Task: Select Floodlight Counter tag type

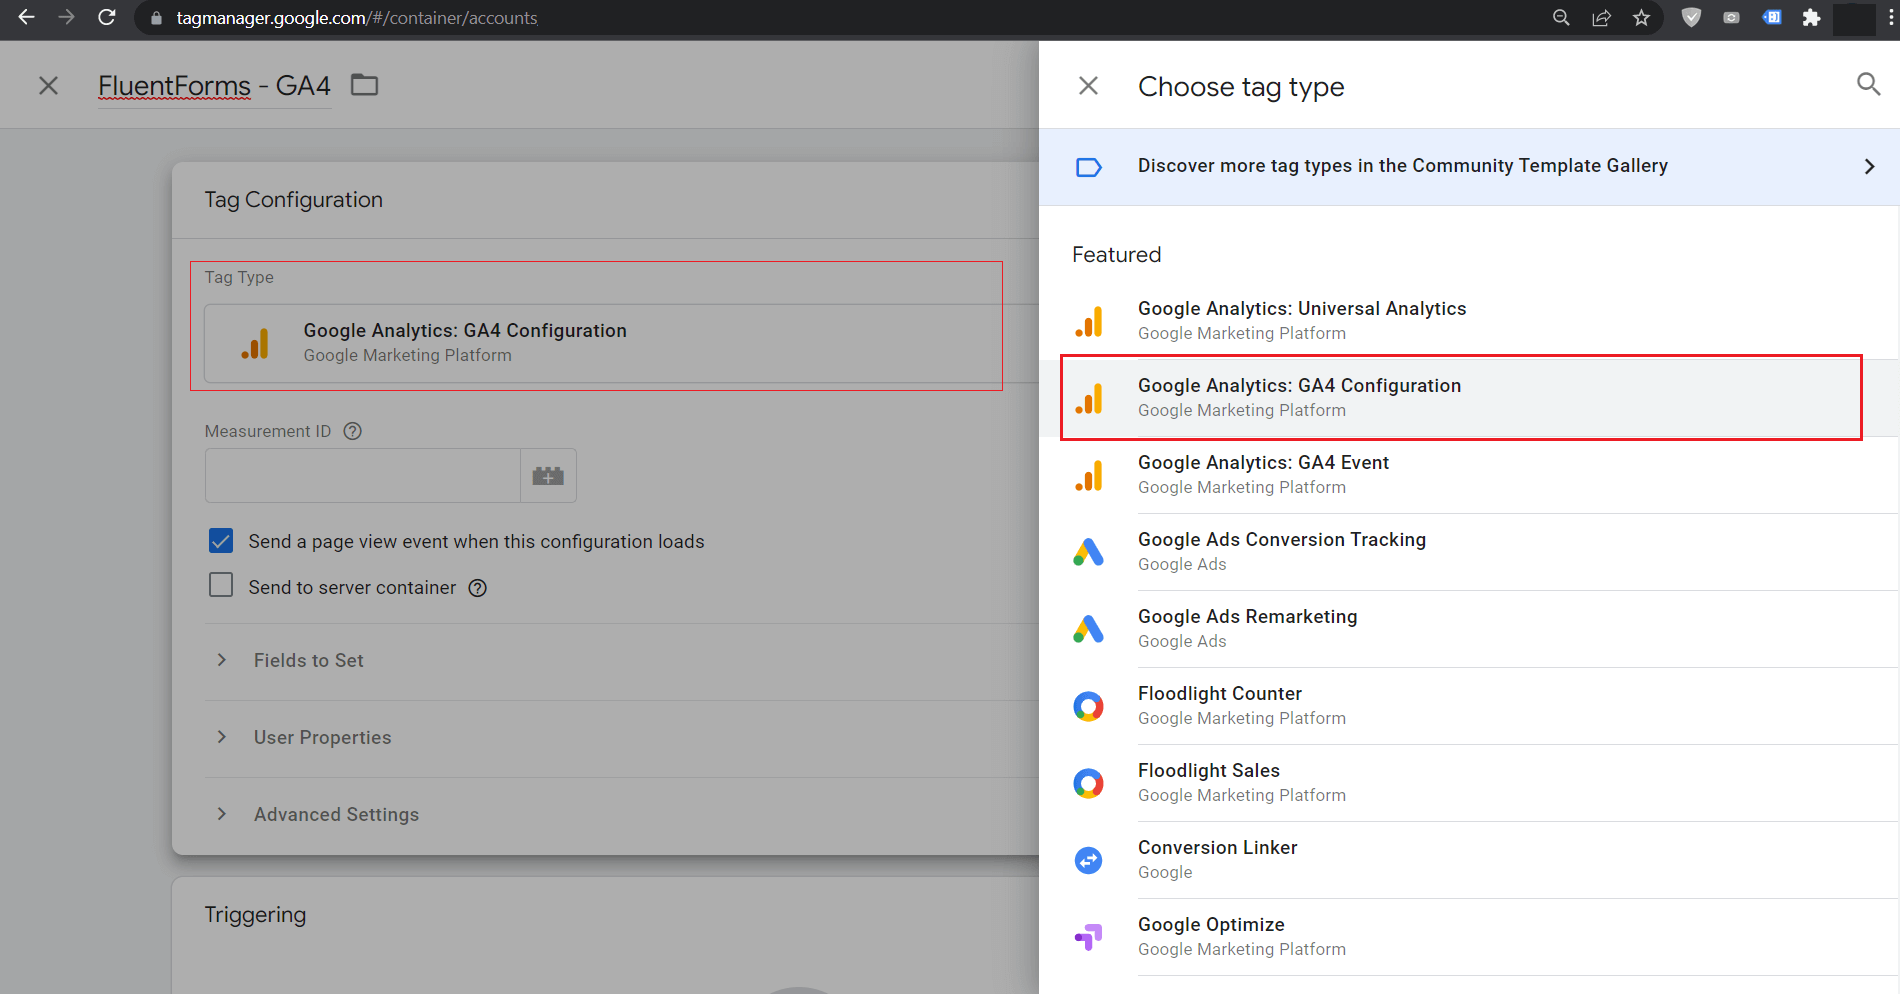Action: [x=1469, y=706]
